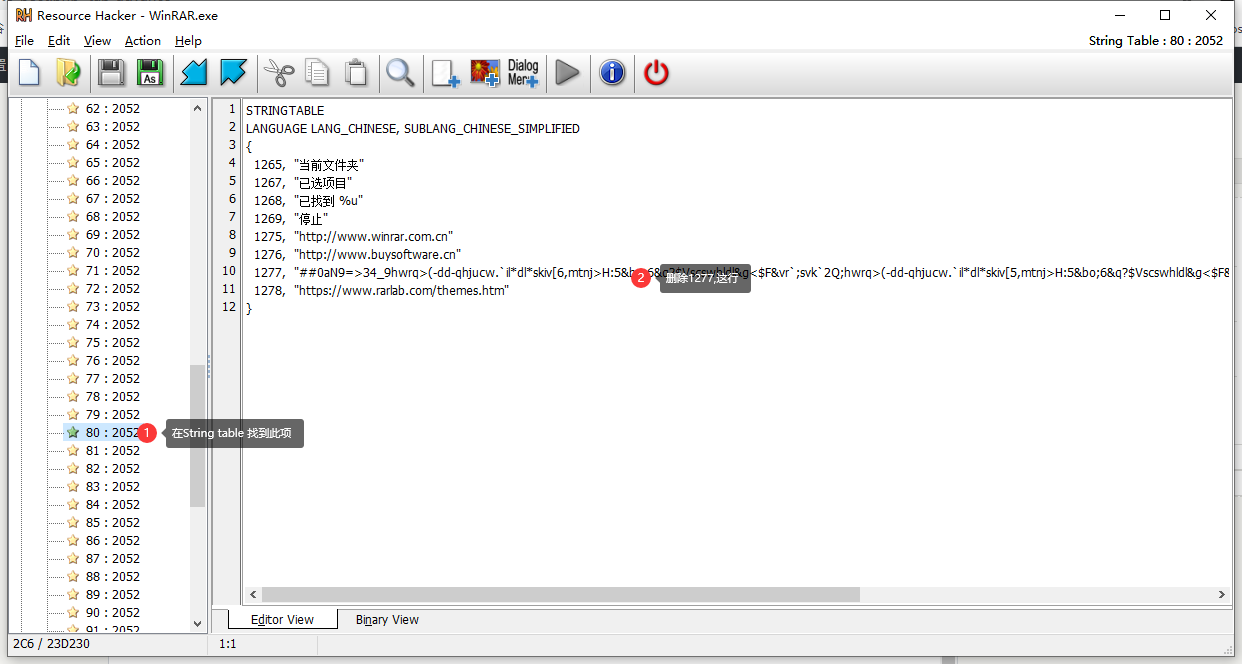The image size is (1242, 664).
Task: Select tree item 80 : 2052
Action: (x=112, y=433)
